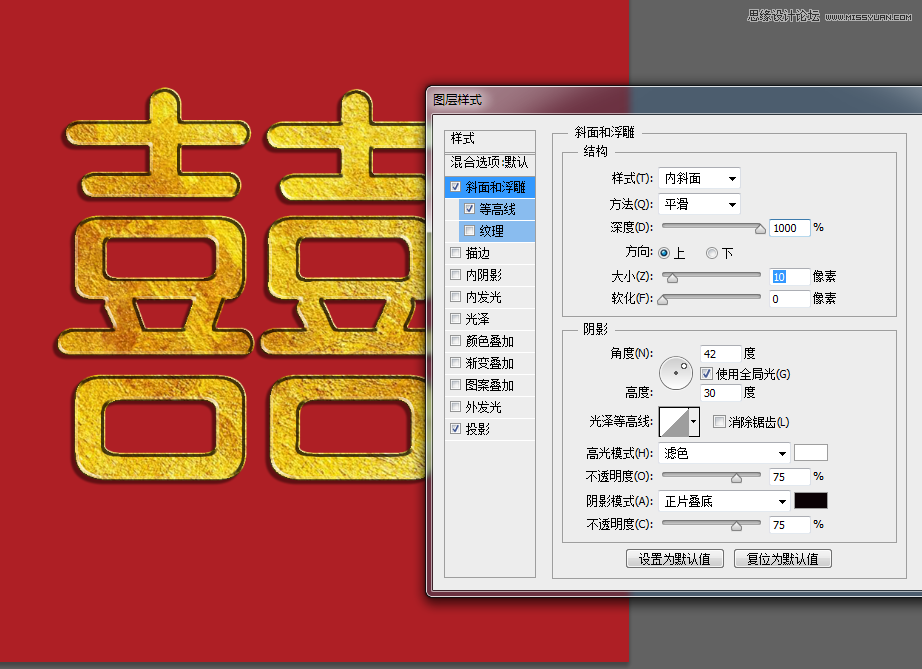
Task: Click 设置为默认值 button
Action: pos(674,558)
